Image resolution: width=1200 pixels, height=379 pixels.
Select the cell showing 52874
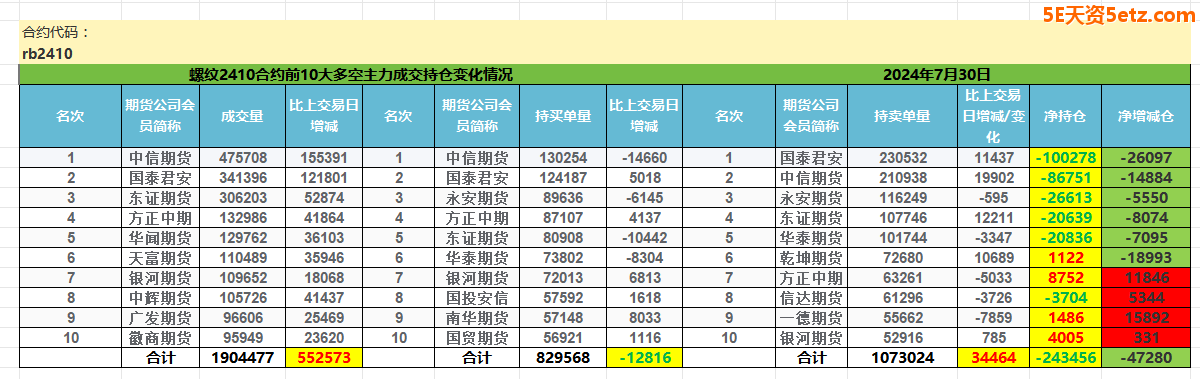point(323,198)
